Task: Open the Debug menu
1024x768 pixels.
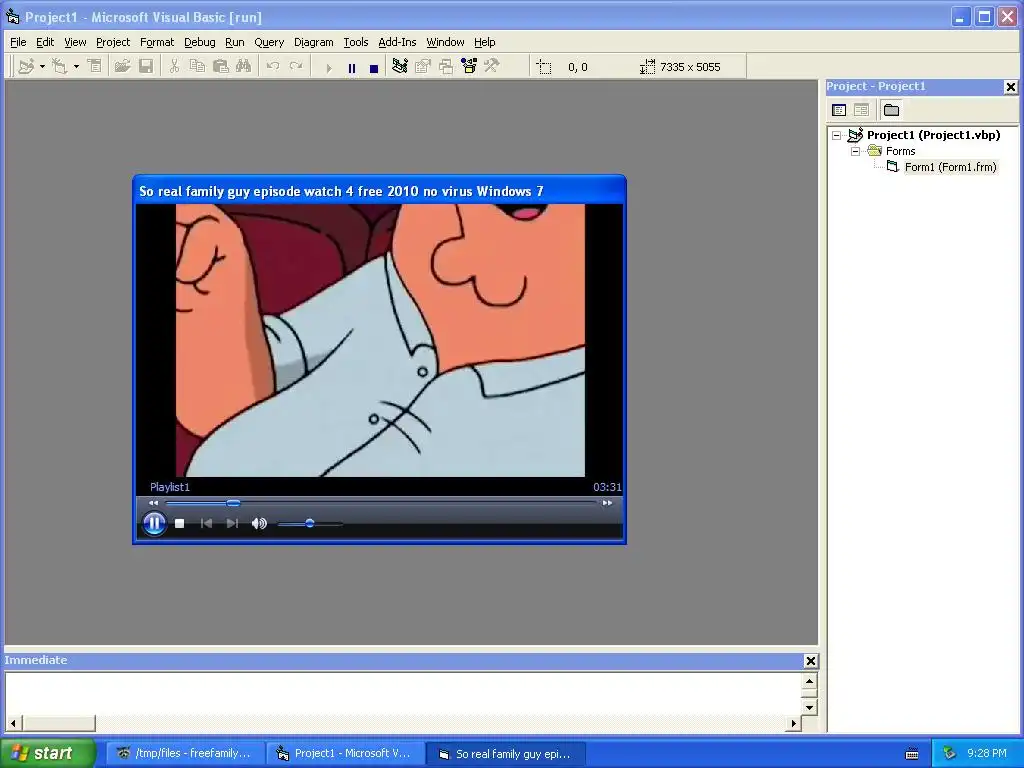Action: pos(200,42)
